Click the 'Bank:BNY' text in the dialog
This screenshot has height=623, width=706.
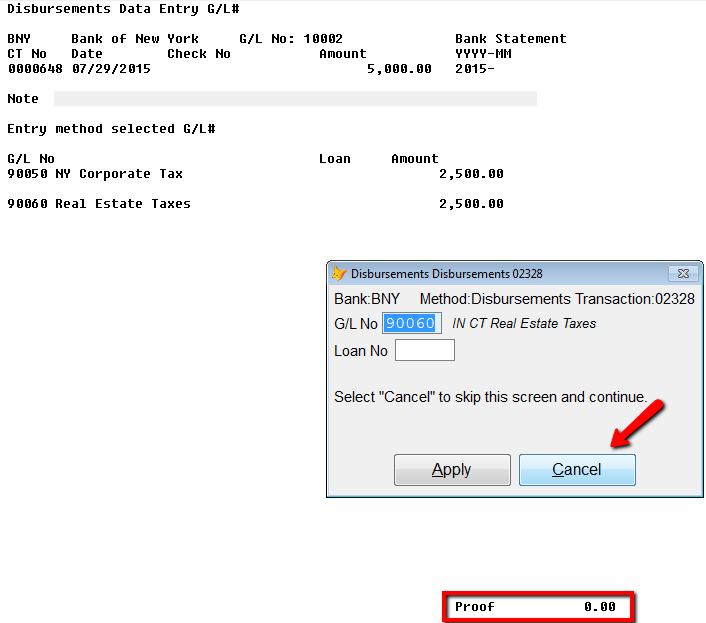[367, 299]
